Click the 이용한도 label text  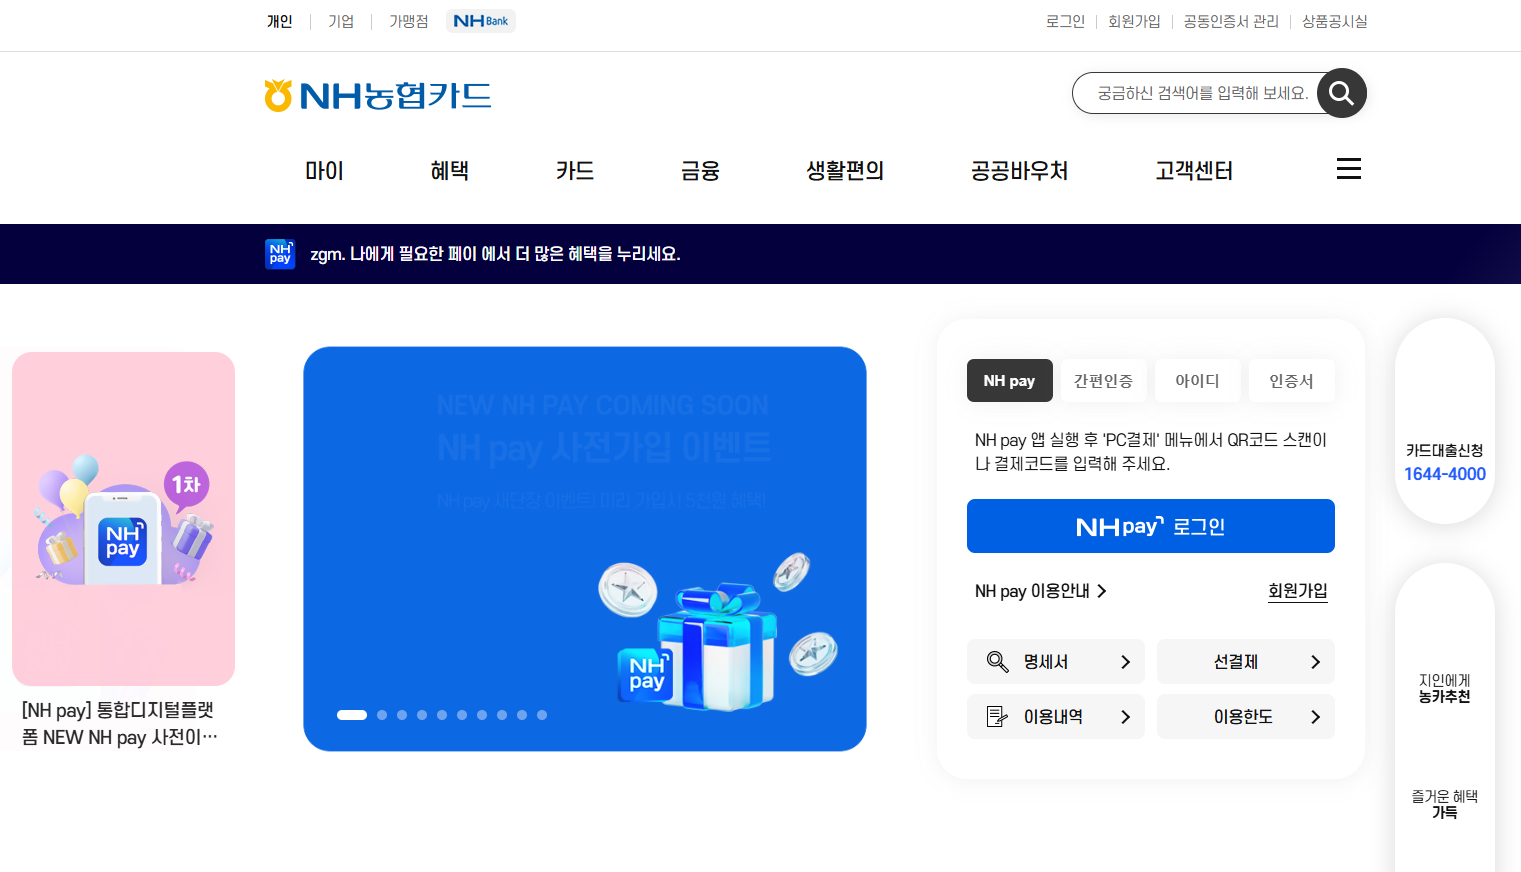[1243, 717]
